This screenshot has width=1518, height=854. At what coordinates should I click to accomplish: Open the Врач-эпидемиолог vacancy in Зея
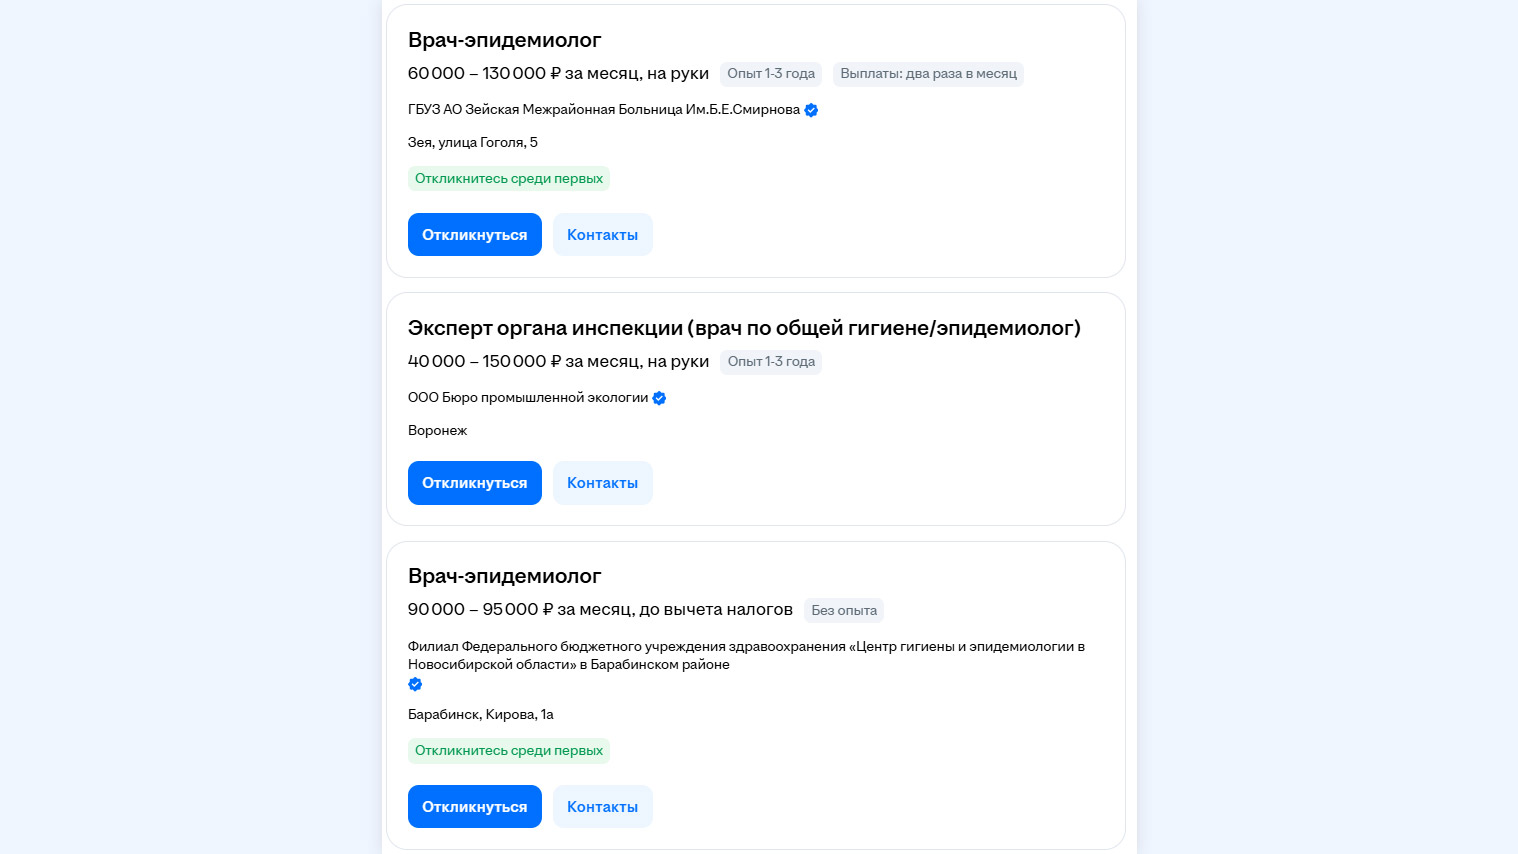pos(504,40)
